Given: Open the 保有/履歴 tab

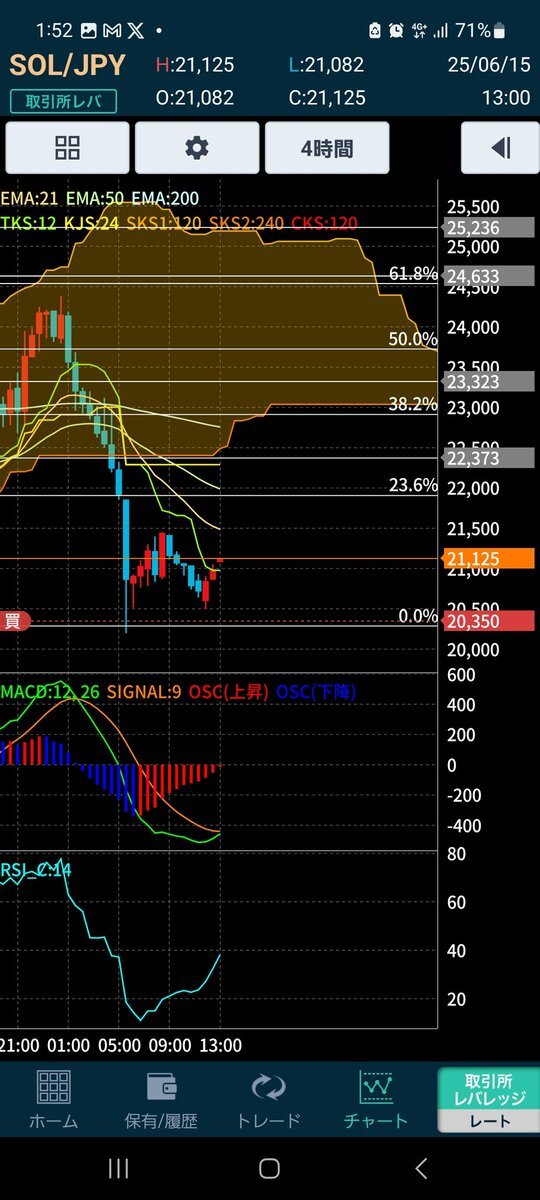Looking at the screenshot, I should 161,1100.
